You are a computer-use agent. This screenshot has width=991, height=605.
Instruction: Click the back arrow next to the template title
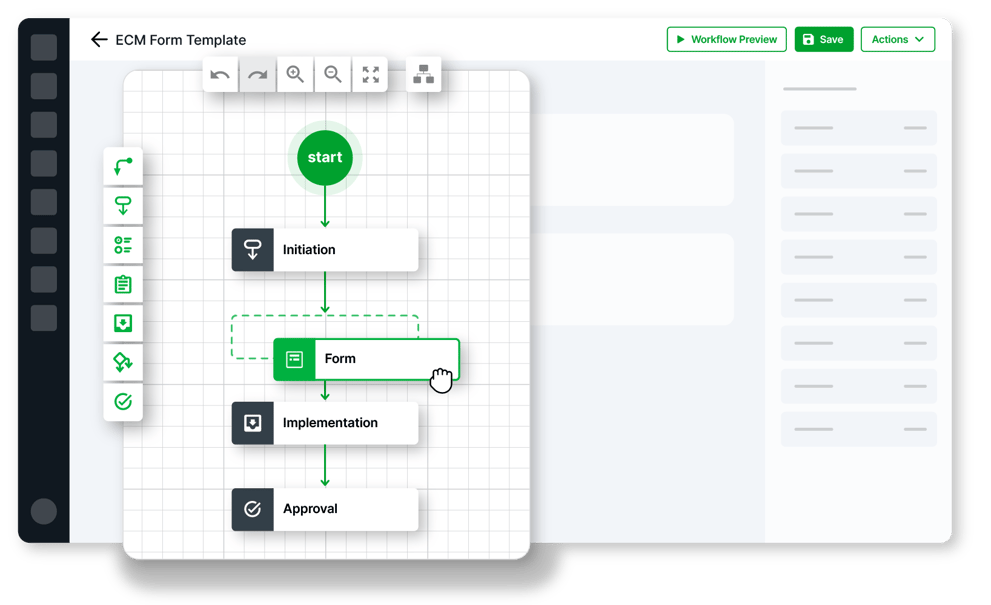click(x=99, y=39)
